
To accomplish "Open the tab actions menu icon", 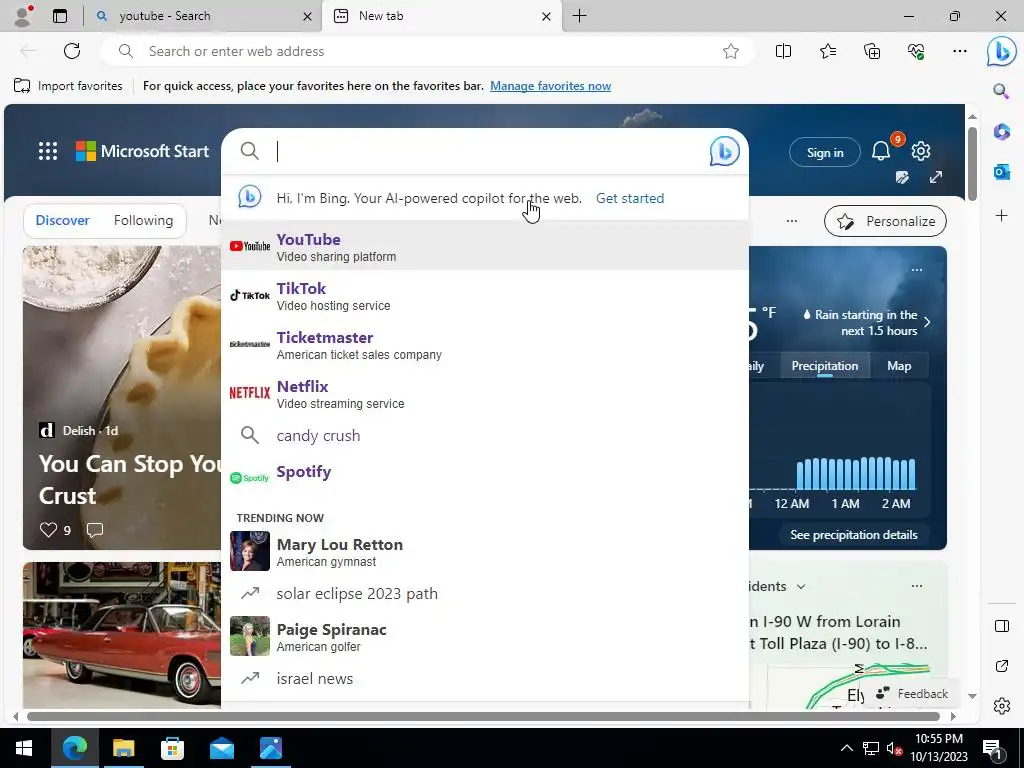I will (60, 16).
